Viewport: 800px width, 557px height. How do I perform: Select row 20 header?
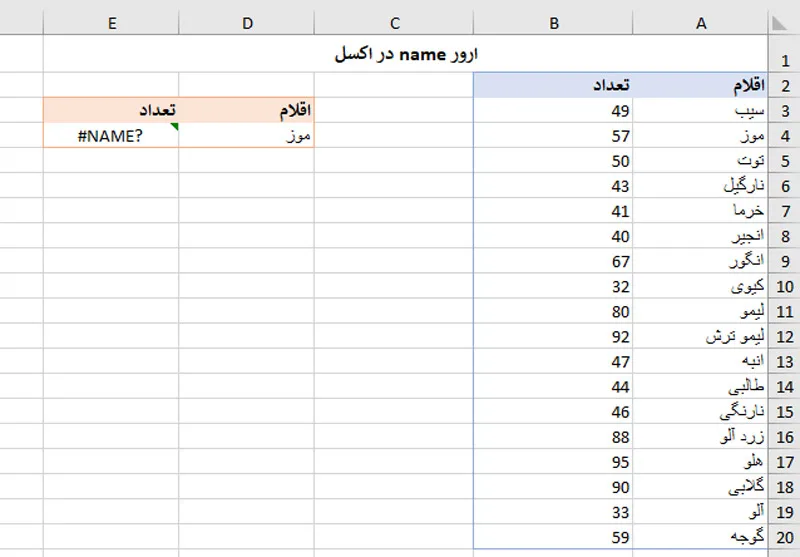pyautogui.click(x=784, y=537)
